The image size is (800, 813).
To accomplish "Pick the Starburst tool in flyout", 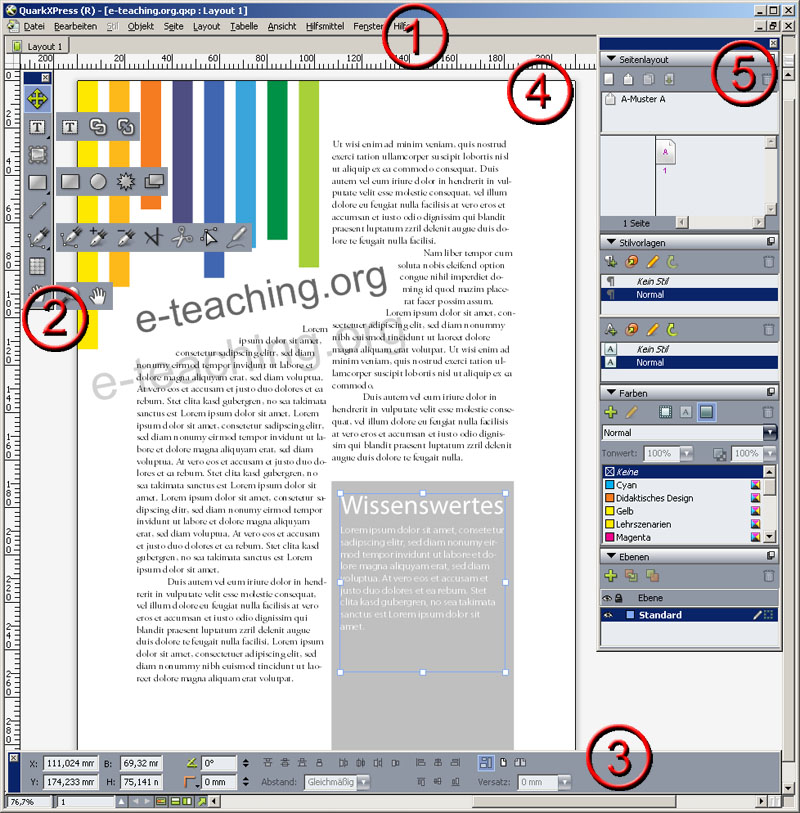I will pos(125,181).
